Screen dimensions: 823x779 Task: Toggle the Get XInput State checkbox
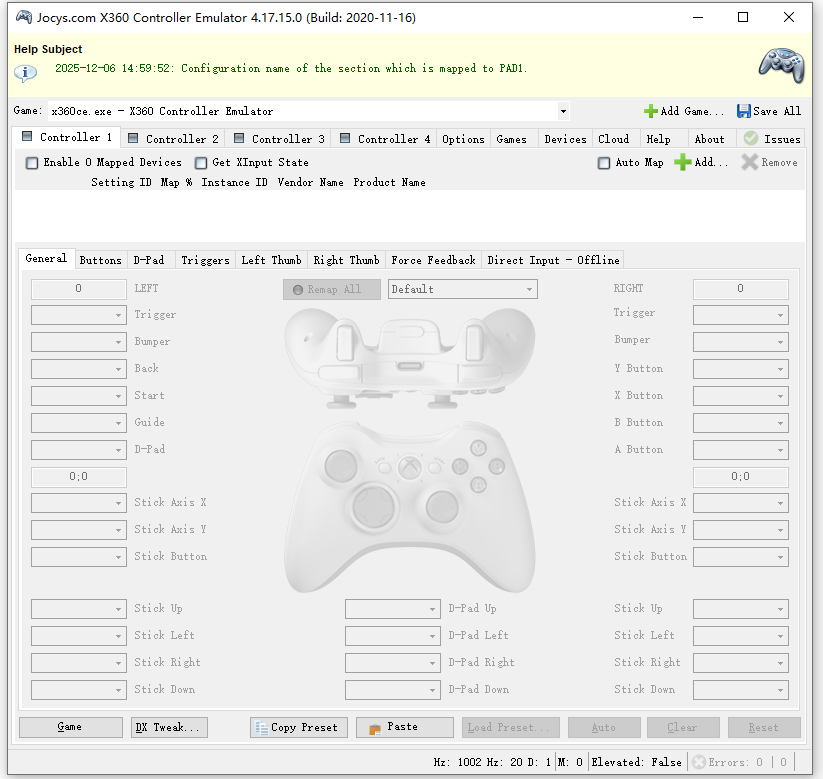tap(201, 163)
